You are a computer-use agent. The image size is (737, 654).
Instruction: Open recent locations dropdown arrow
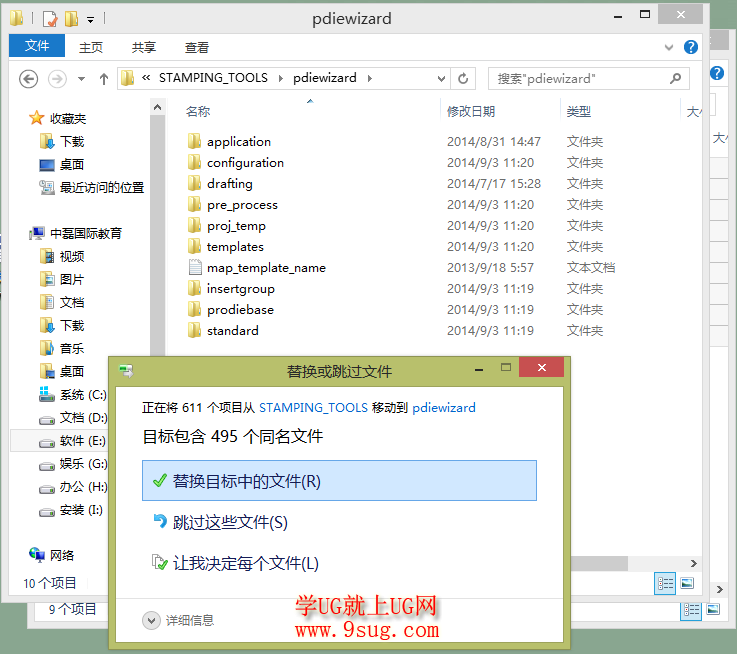[81, 79]
